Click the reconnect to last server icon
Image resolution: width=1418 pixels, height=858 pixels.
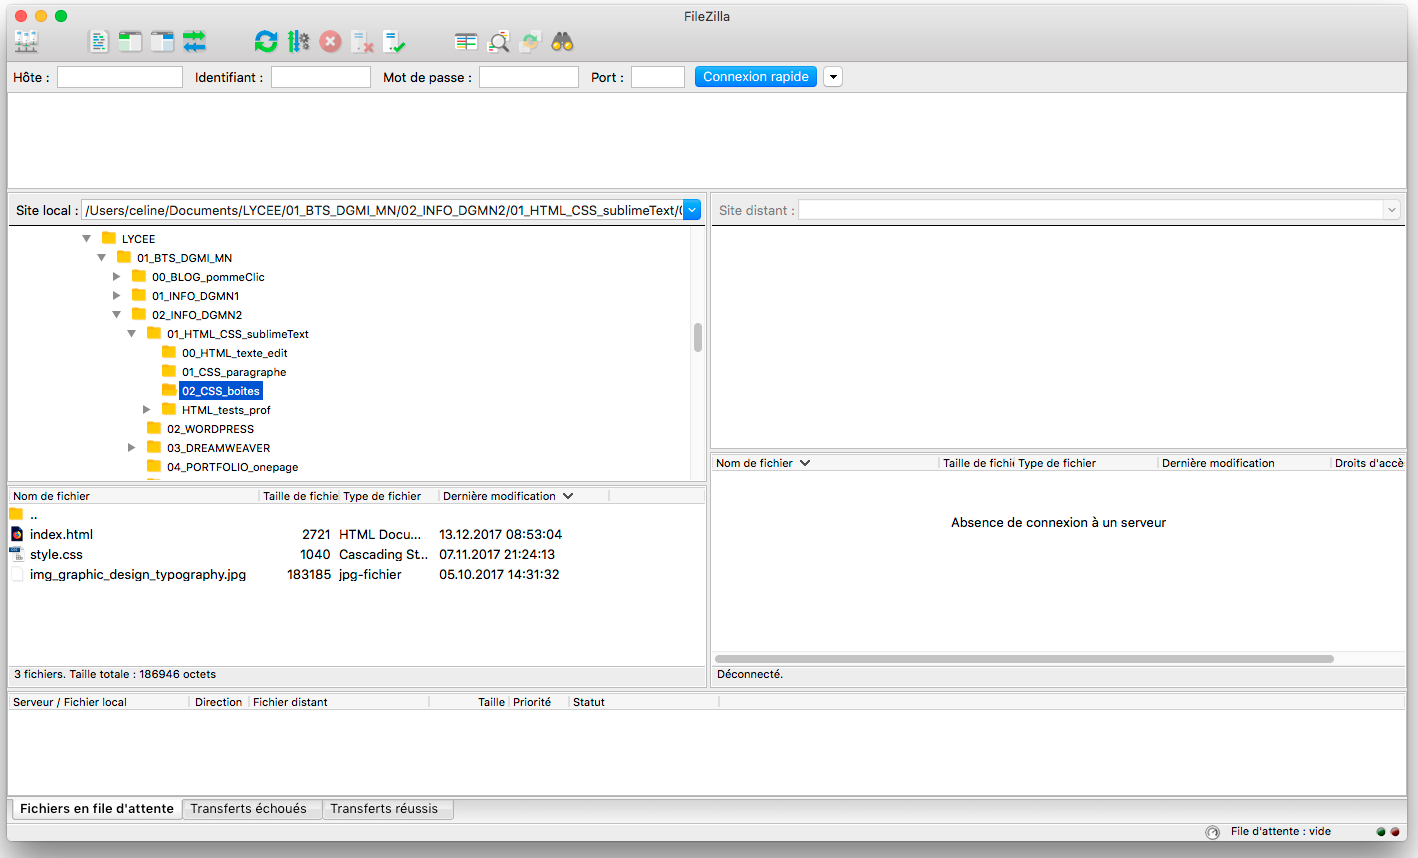tap(394, 41)
